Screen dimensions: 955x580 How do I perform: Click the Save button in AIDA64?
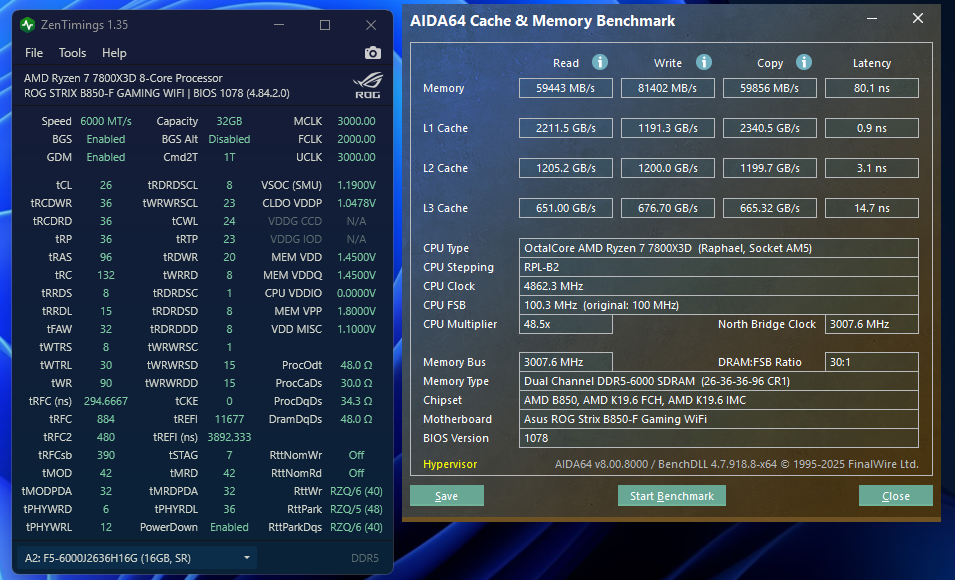point(446,496)
